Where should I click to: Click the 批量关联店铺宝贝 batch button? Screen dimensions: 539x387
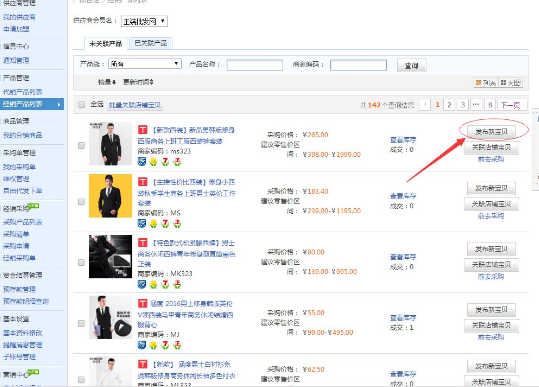coord(135,105)
